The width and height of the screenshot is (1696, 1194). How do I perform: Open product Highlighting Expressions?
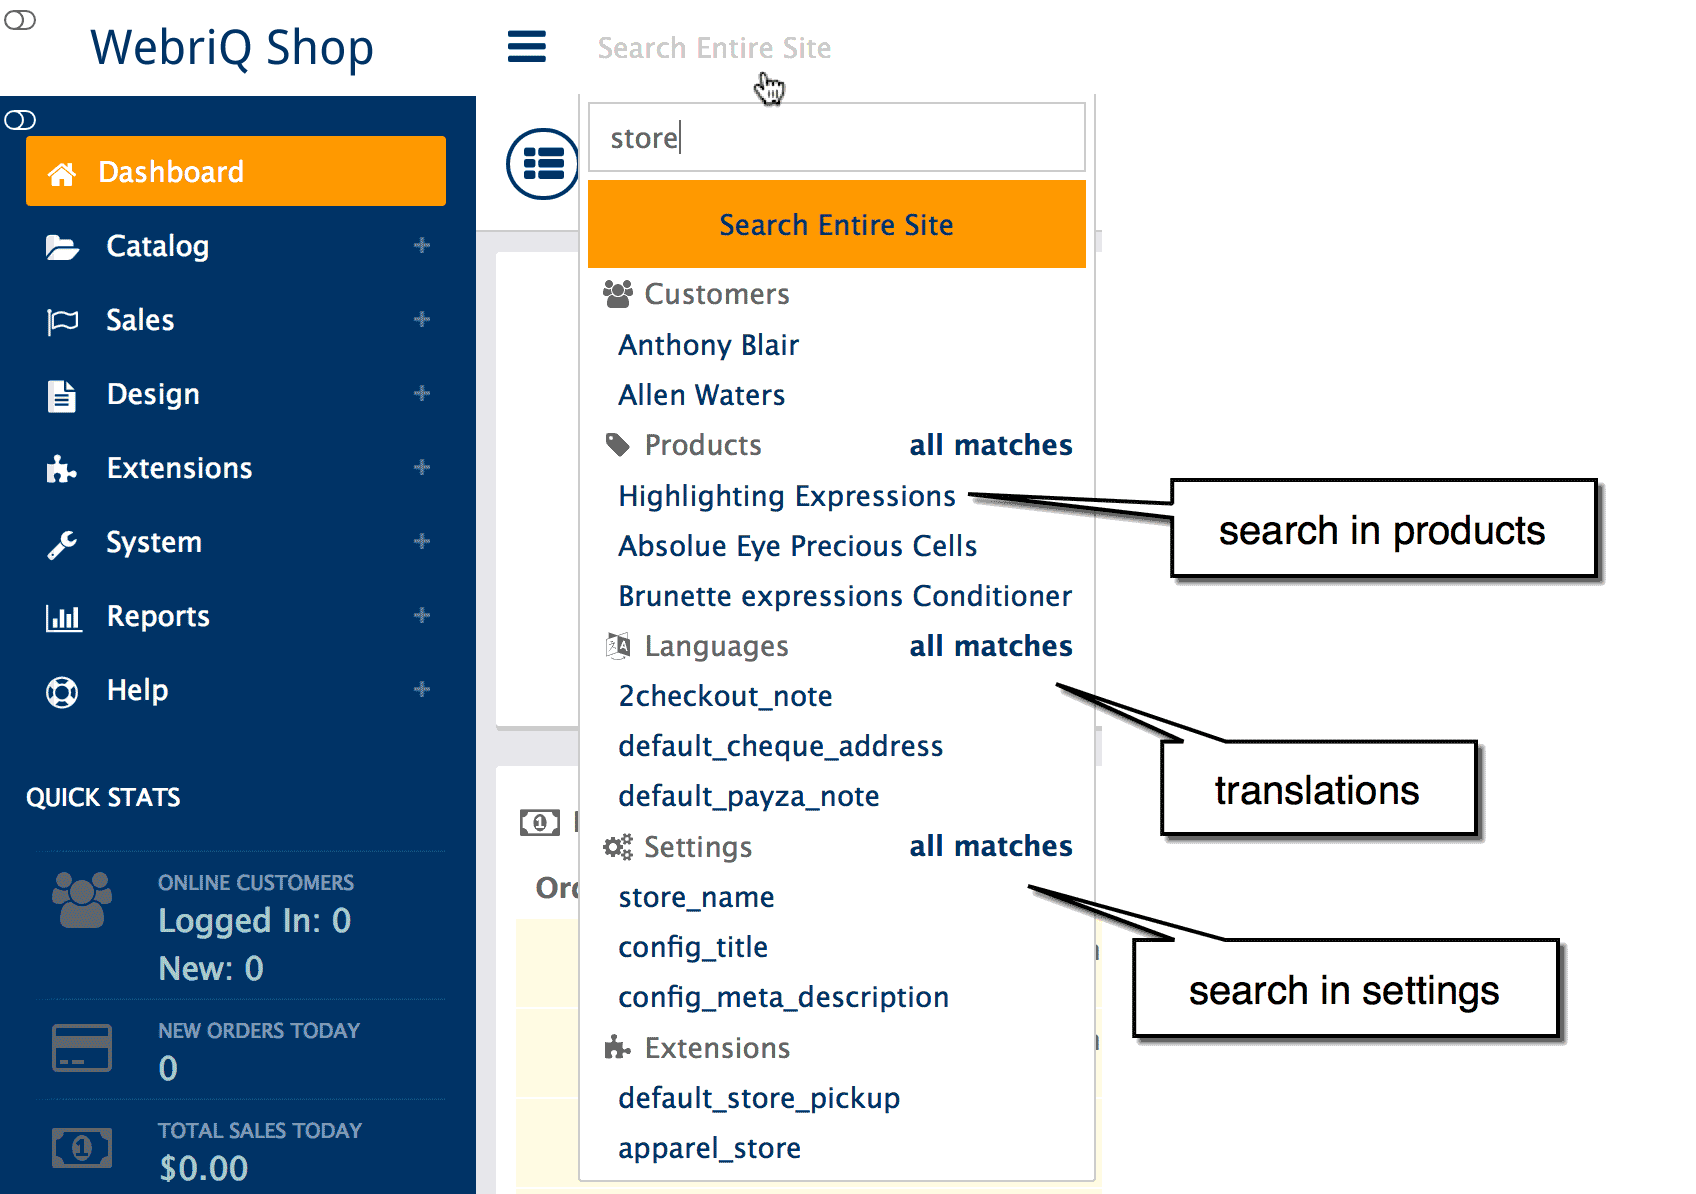coord(787,496)
